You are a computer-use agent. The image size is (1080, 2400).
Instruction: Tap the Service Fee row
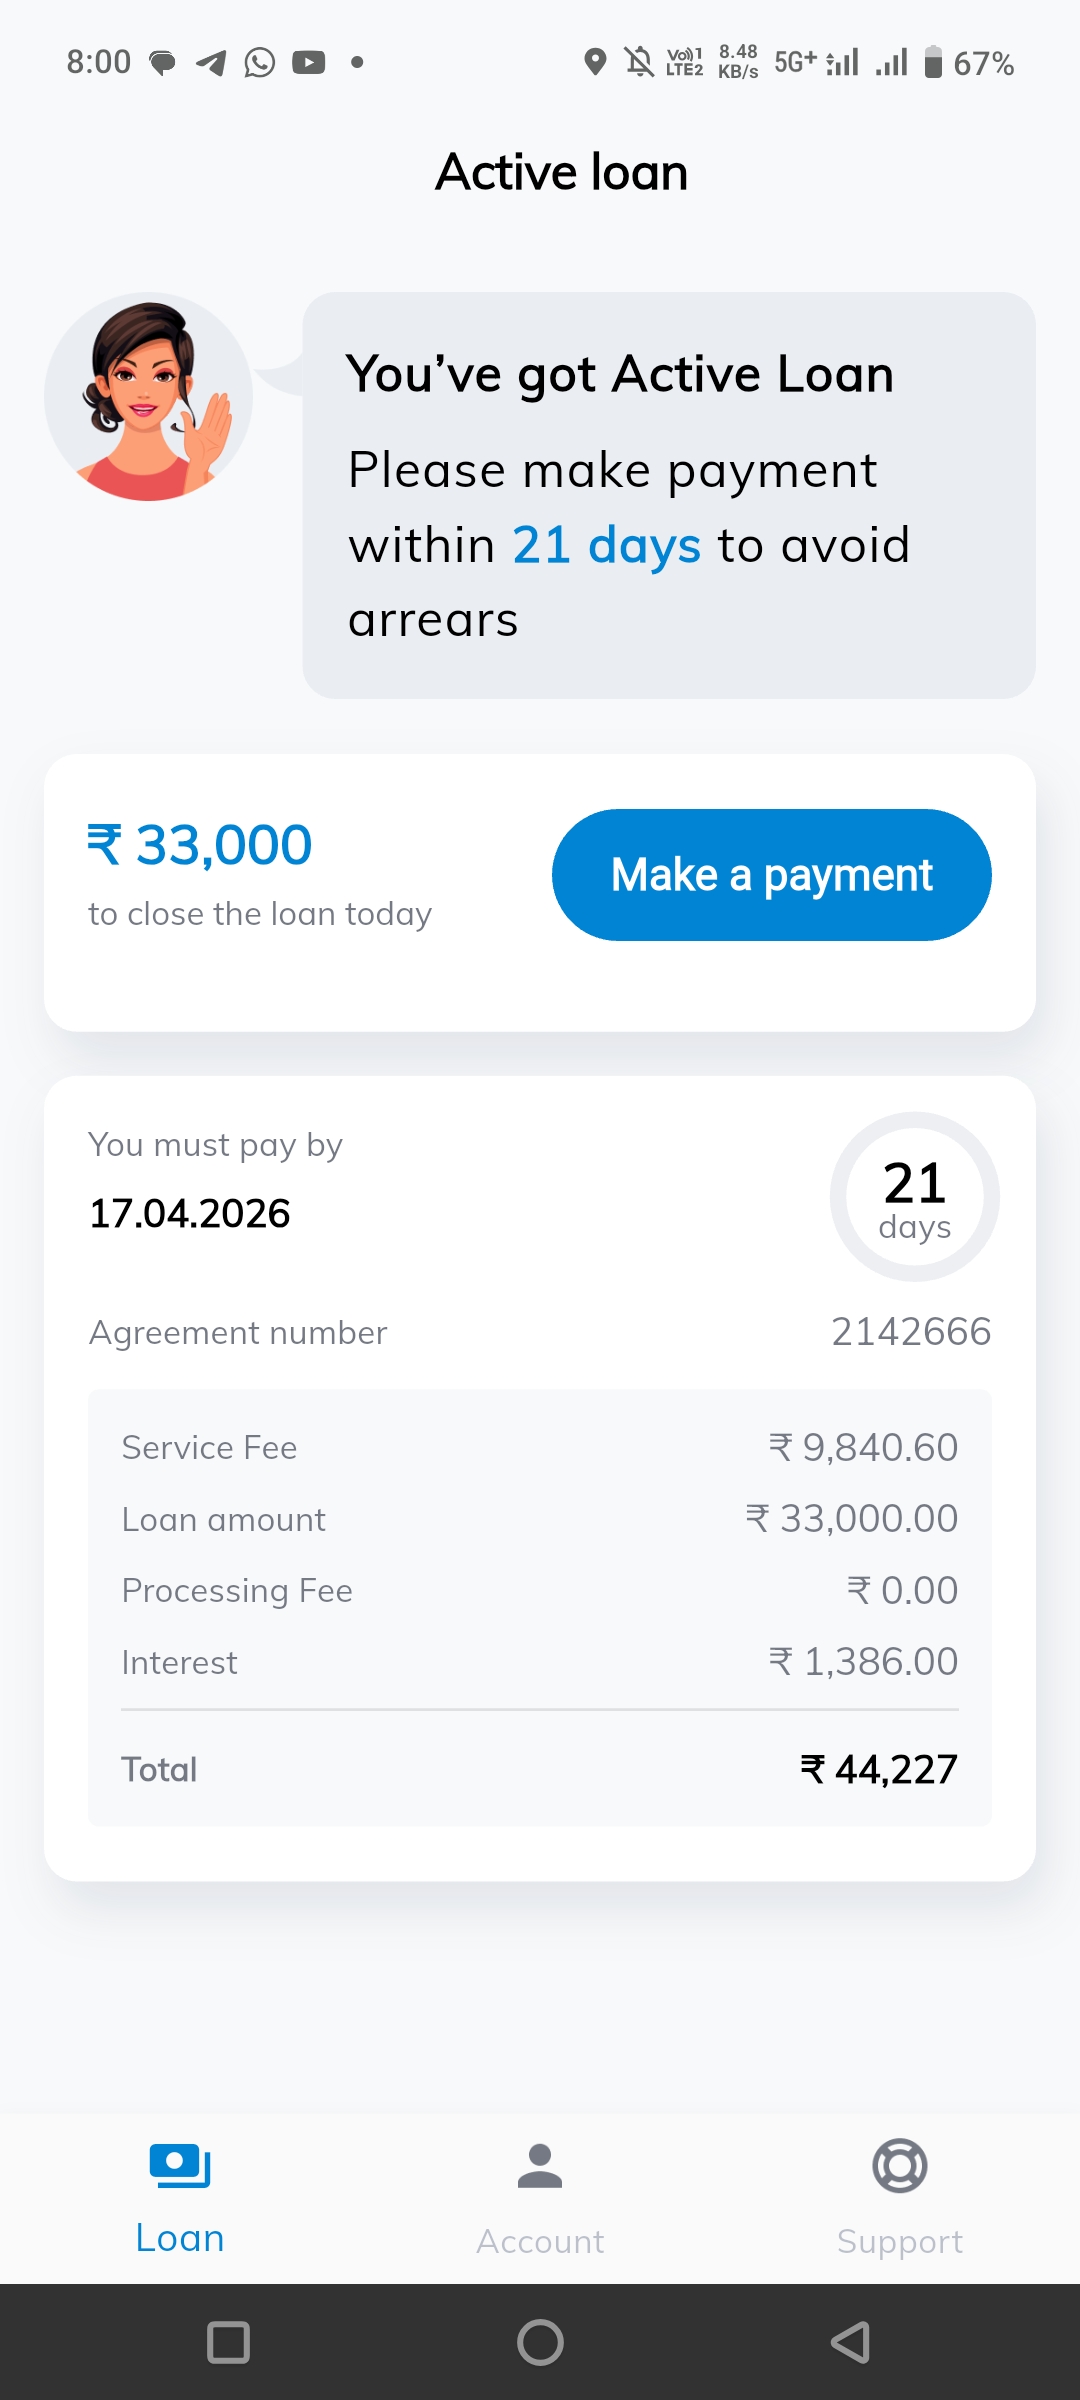pyautogui.click(x=540, y=1447)
